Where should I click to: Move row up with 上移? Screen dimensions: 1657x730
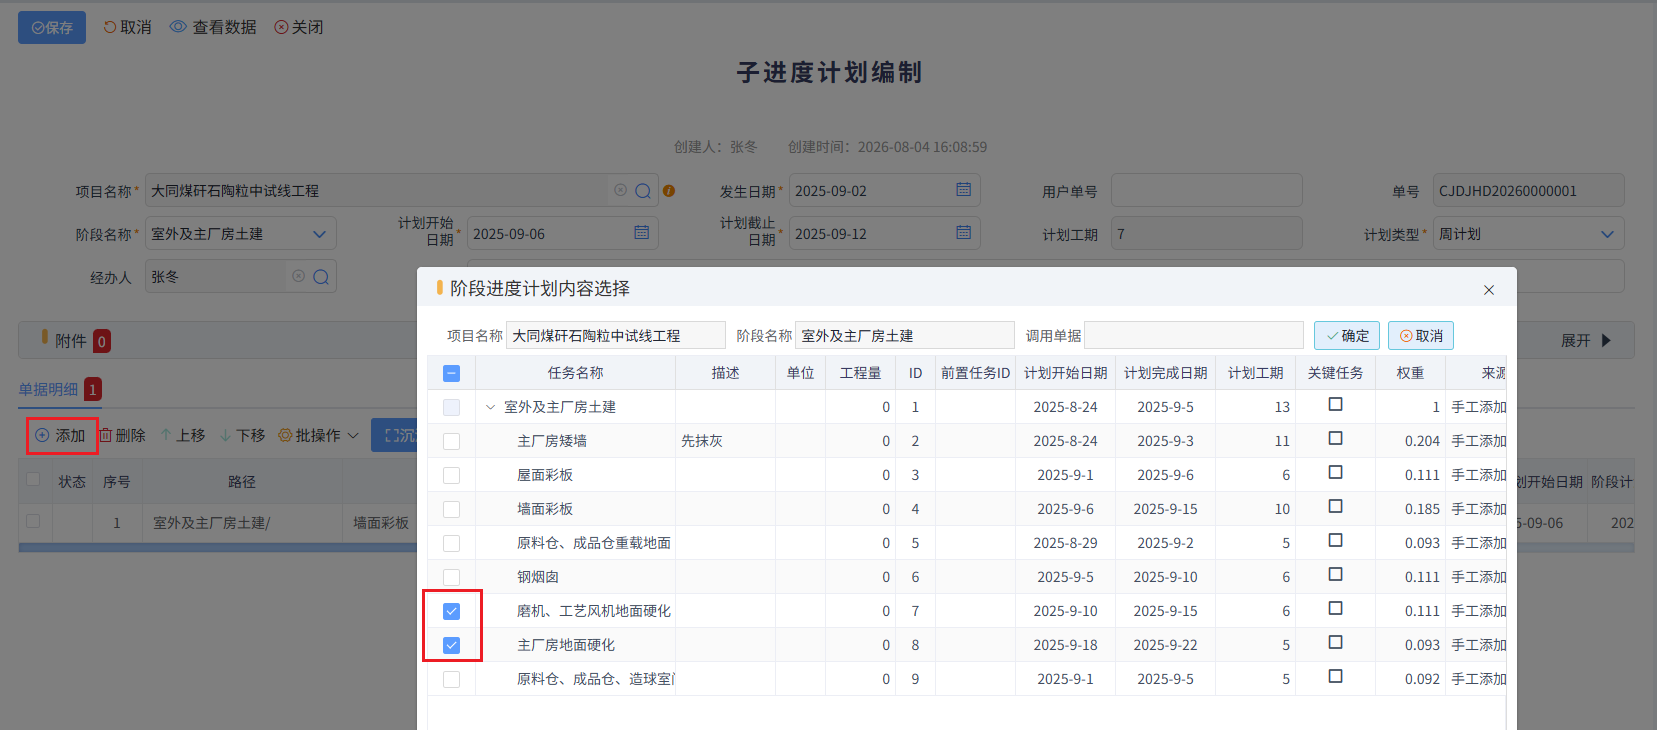click(x=183, y=436)
